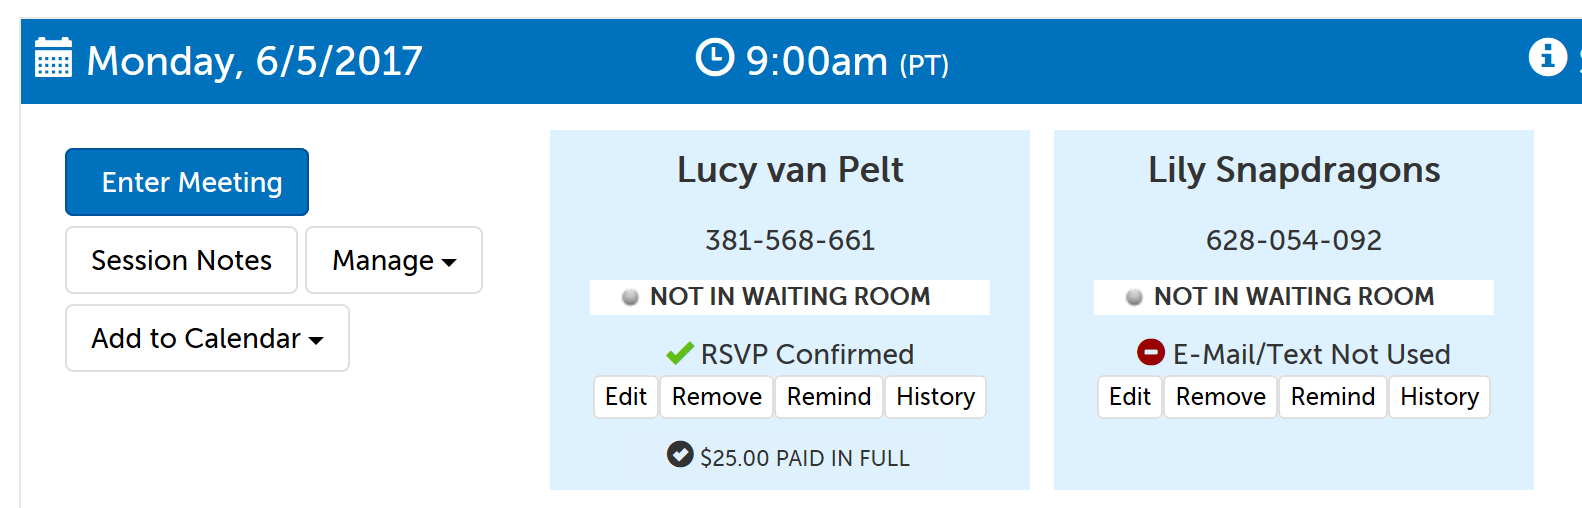Edit Lily Snapdragons' participant entry
Image resolution: width=1582 pixels, height=508 pixels.
[x=1130, y=397]
